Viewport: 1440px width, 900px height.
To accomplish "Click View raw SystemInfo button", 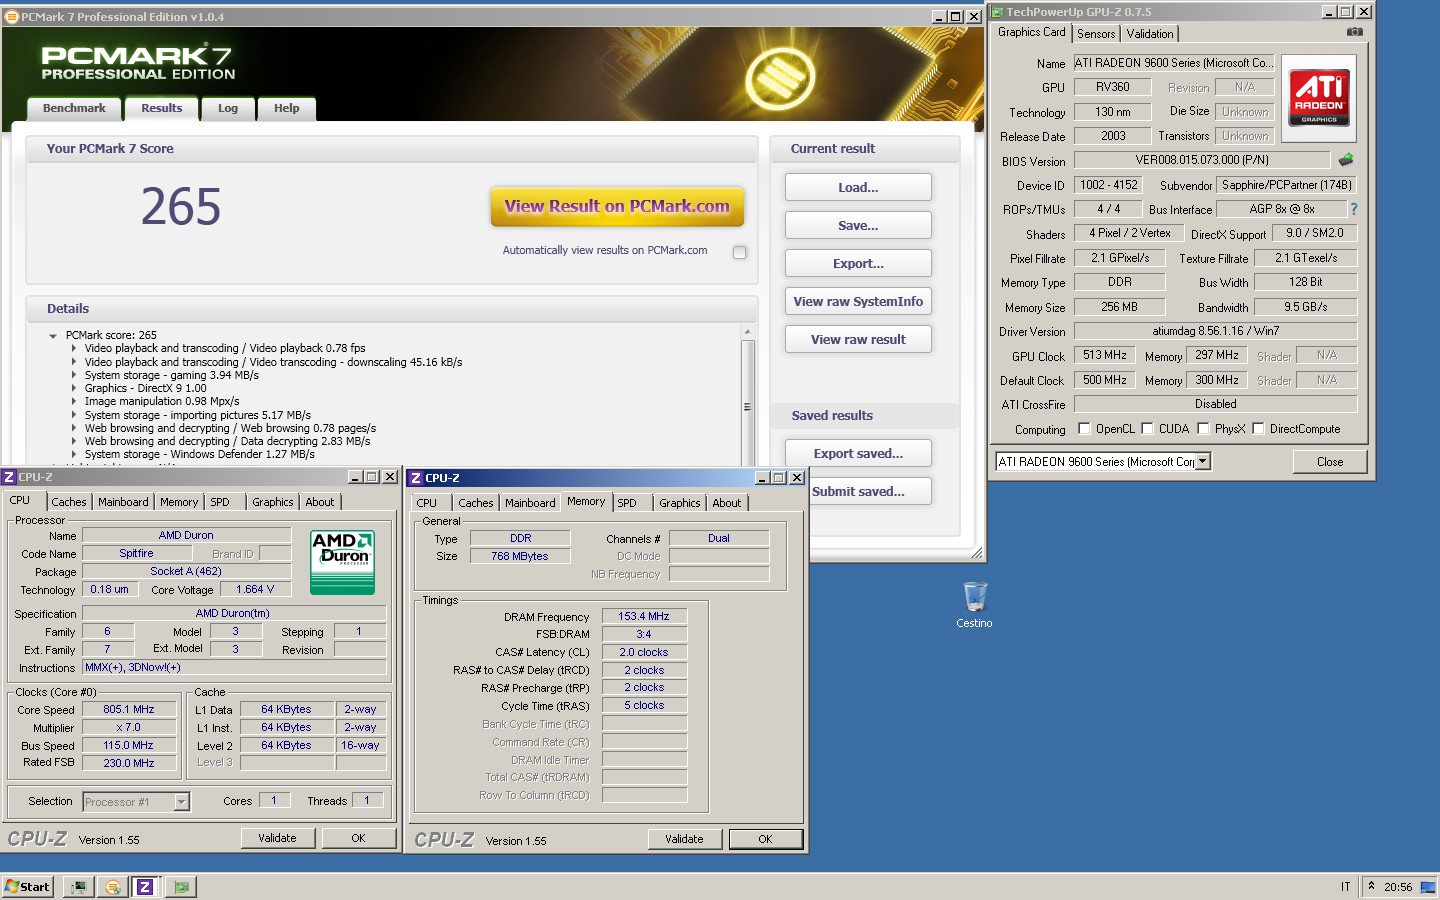I will coord(858,301).
